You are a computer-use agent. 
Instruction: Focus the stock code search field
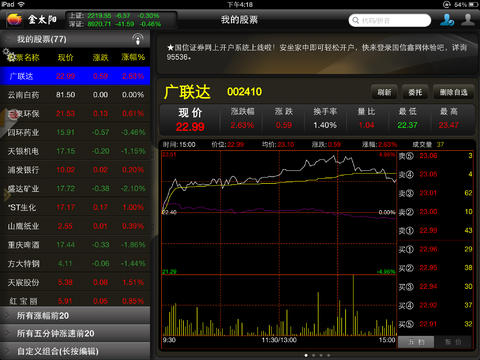pyautogui.click(x=390, y=20)
